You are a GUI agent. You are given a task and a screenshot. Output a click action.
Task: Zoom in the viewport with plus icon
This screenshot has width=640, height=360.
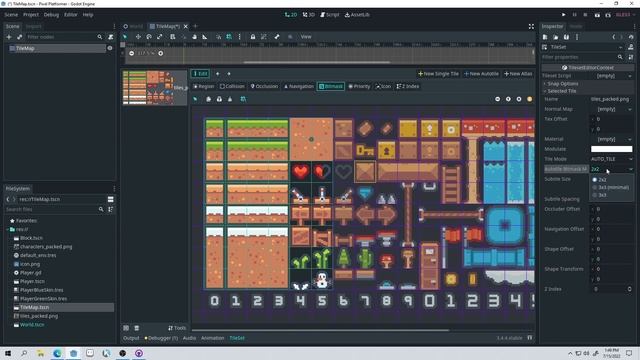click(x=161, y=53)
